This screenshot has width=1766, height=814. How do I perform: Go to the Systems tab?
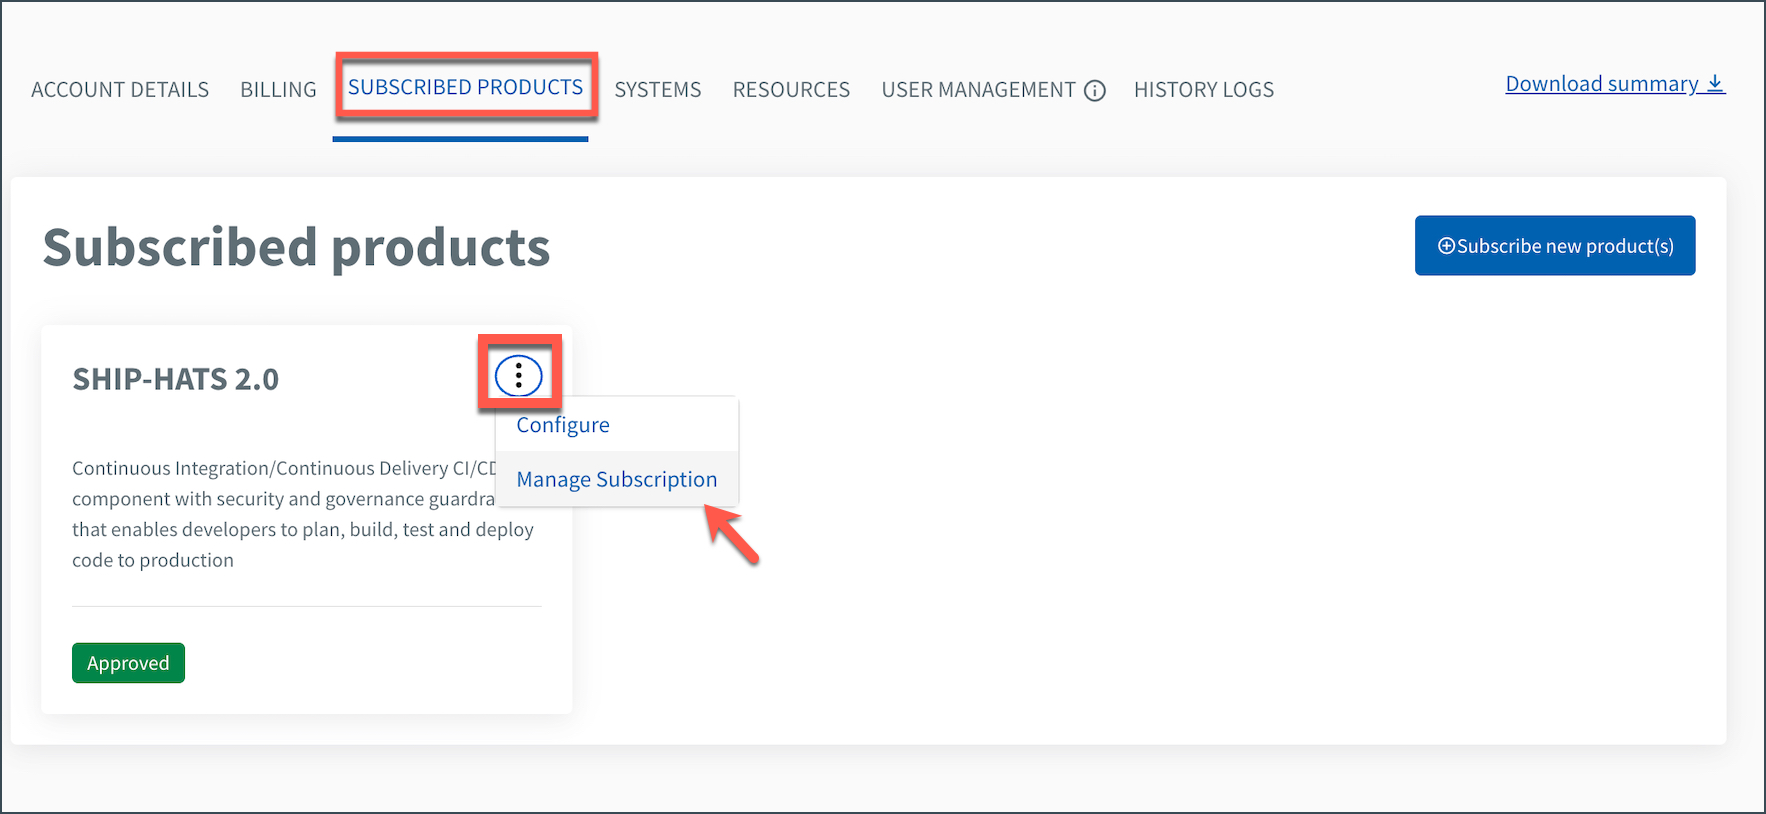click(658, 90)
